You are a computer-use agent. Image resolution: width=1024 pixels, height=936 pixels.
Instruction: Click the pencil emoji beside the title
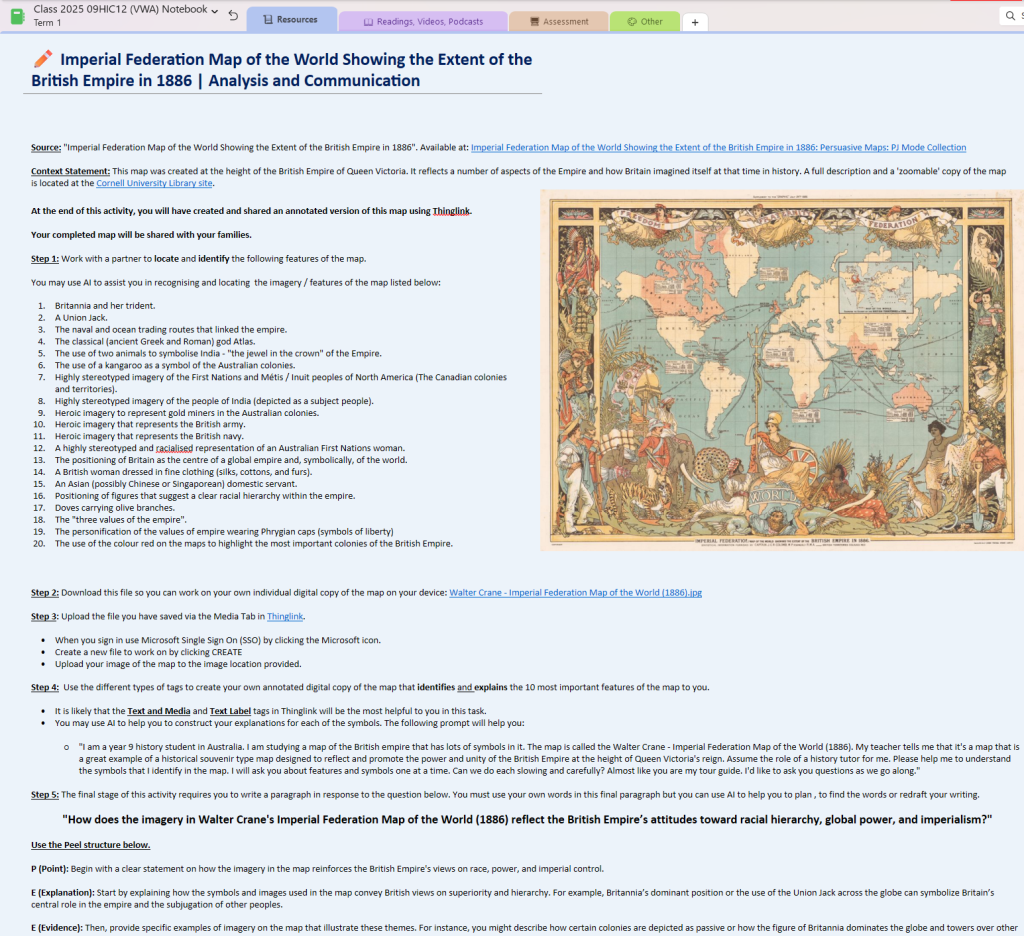point(43,60)
